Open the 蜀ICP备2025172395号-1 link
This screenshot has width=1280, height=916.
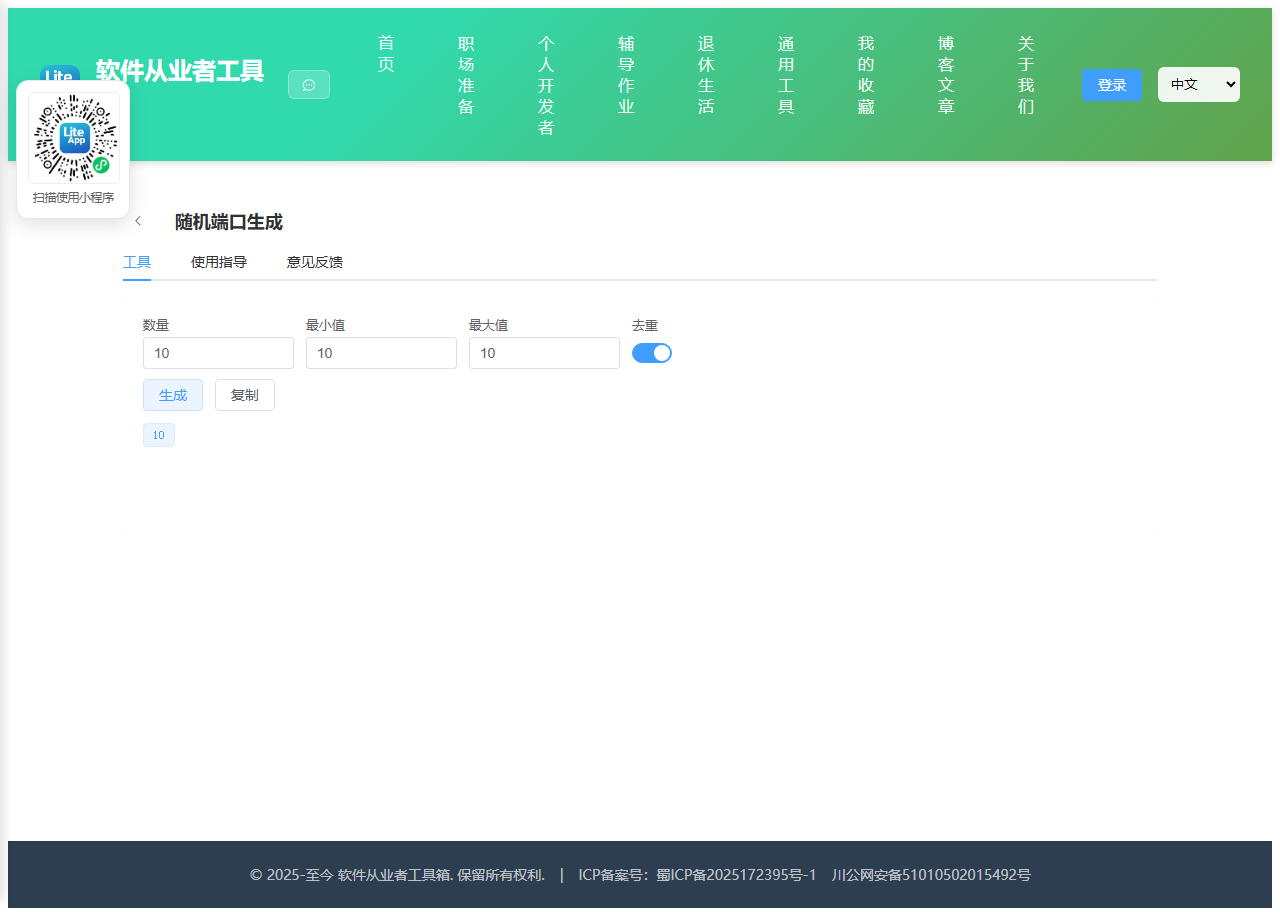[x=736, y=875]
